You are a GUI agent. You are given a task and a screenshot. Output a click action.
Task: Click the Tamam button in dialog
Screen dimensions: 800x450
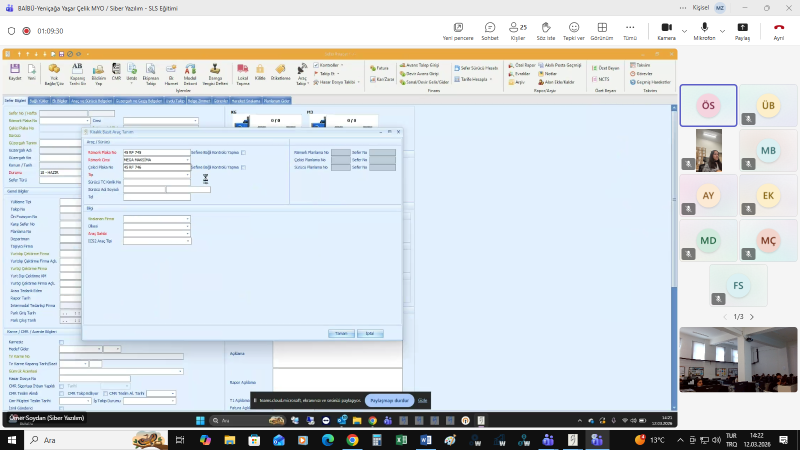click(x=340, y=333)
